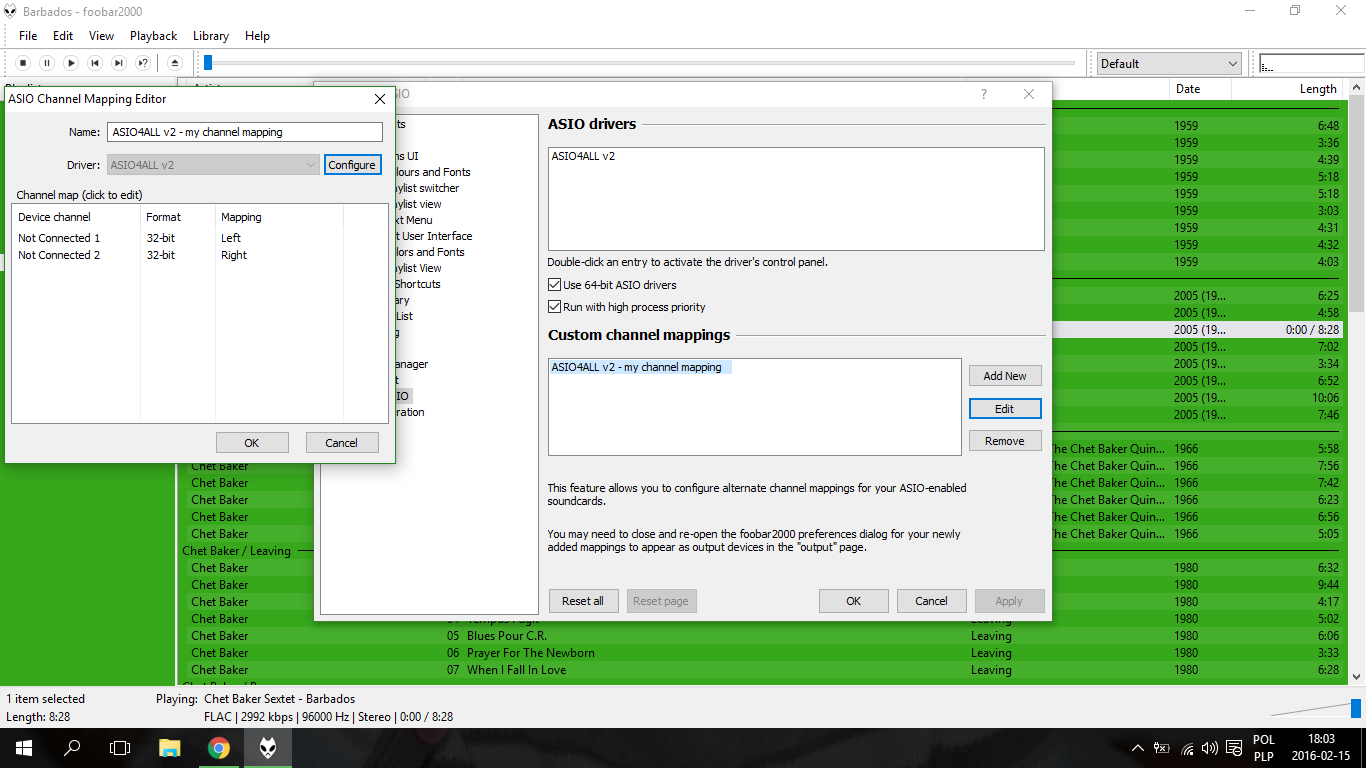The height and width of the screenshot is (768, 1366).
Task: Select ASIO4ALL v2 in ASIO drivers list
Action: (x=583, y=156)
